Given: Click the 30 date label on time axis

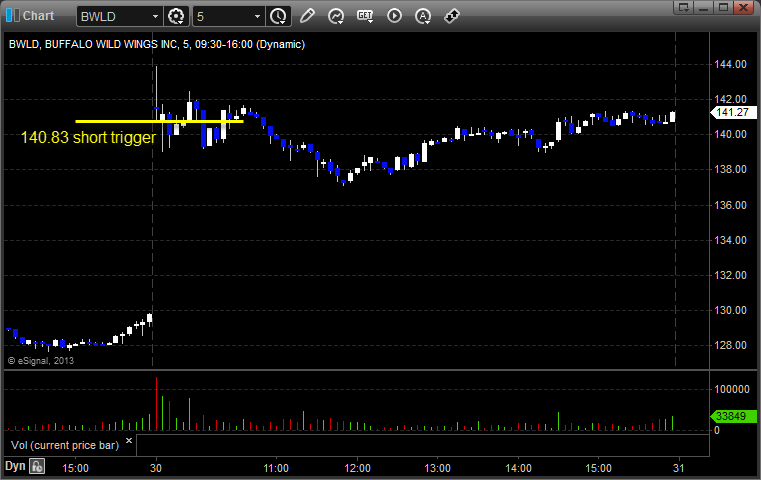Looking at the screenshot, I should tap(156, 468).
